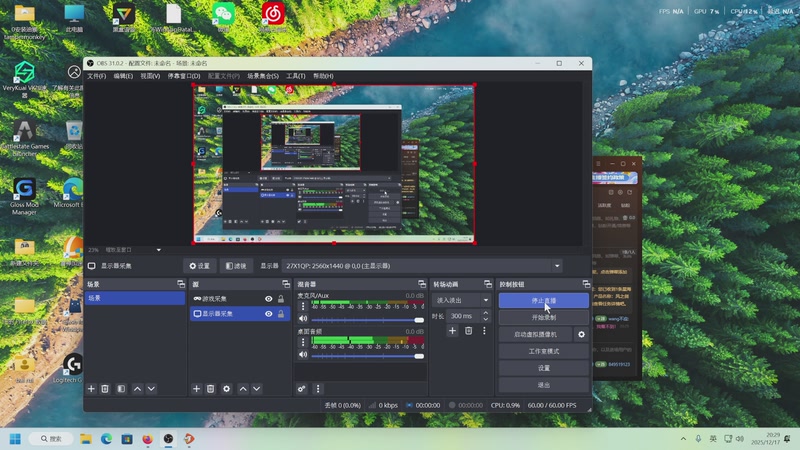Click the 300 ms duration field
The width and height of the screenshot is (800, 450).
pyautogui.click(x=464, y=316)
